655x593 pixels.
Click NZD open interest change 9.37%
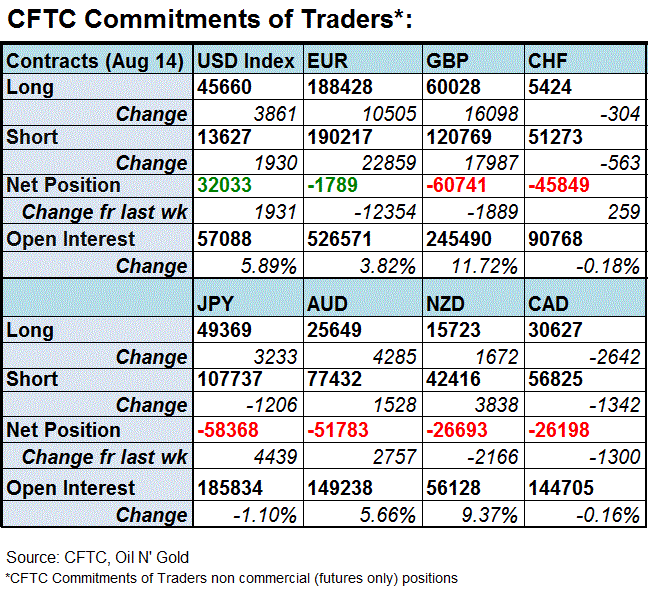point(489,515)
